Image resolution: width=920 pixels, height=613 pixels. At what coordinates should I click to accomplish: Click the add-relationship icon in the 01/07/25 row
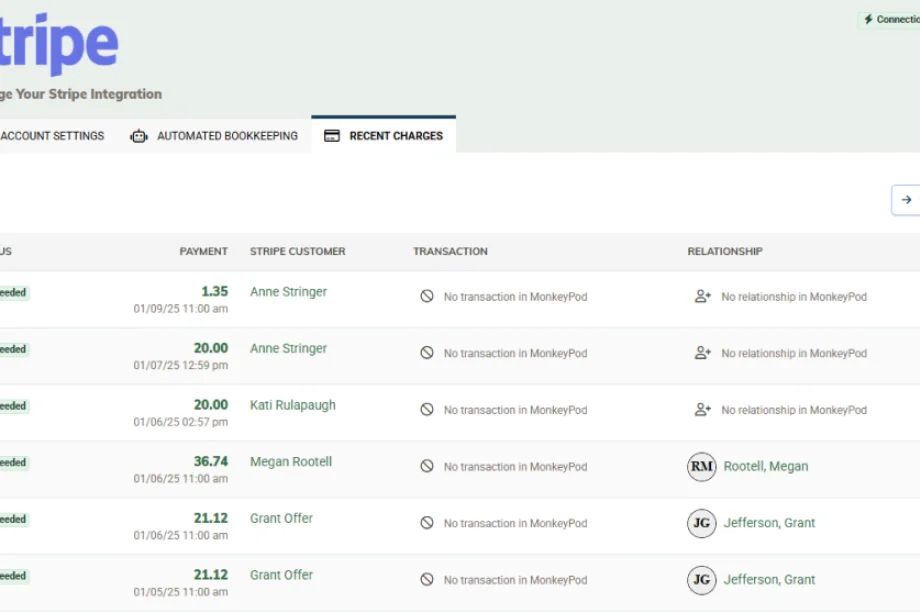point(702,353)
